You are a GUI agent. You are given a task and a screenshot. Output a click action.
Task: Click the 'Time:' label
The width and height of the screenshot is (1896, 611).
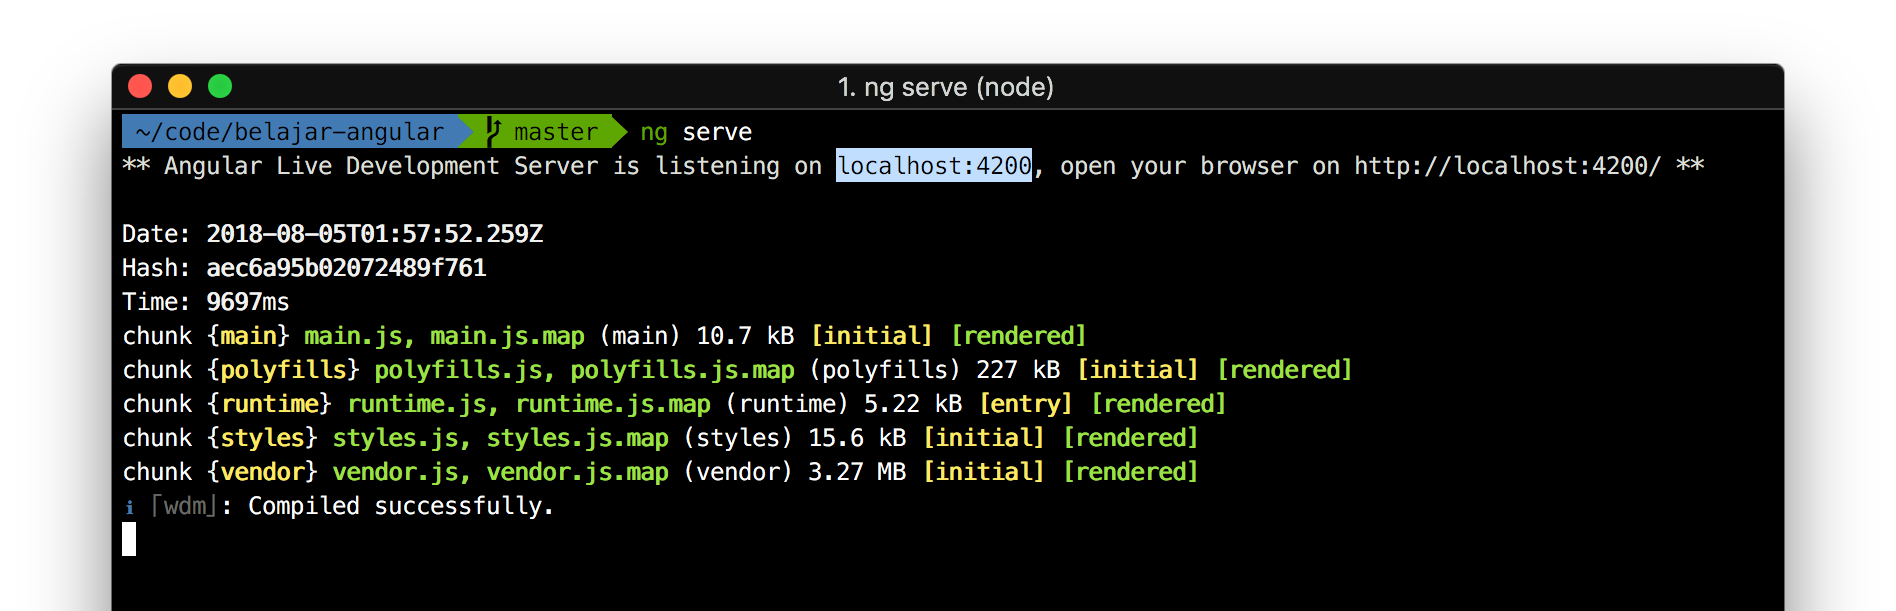[156, 302]
